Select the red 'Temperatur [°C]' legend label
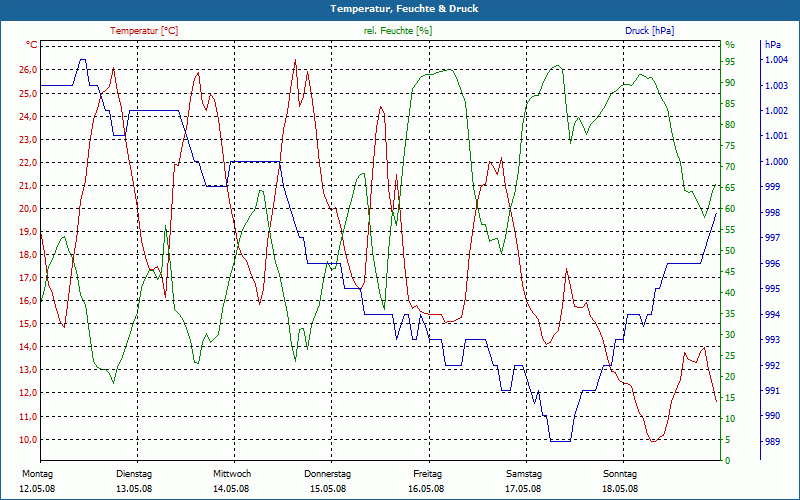 [x=144, y=31]
